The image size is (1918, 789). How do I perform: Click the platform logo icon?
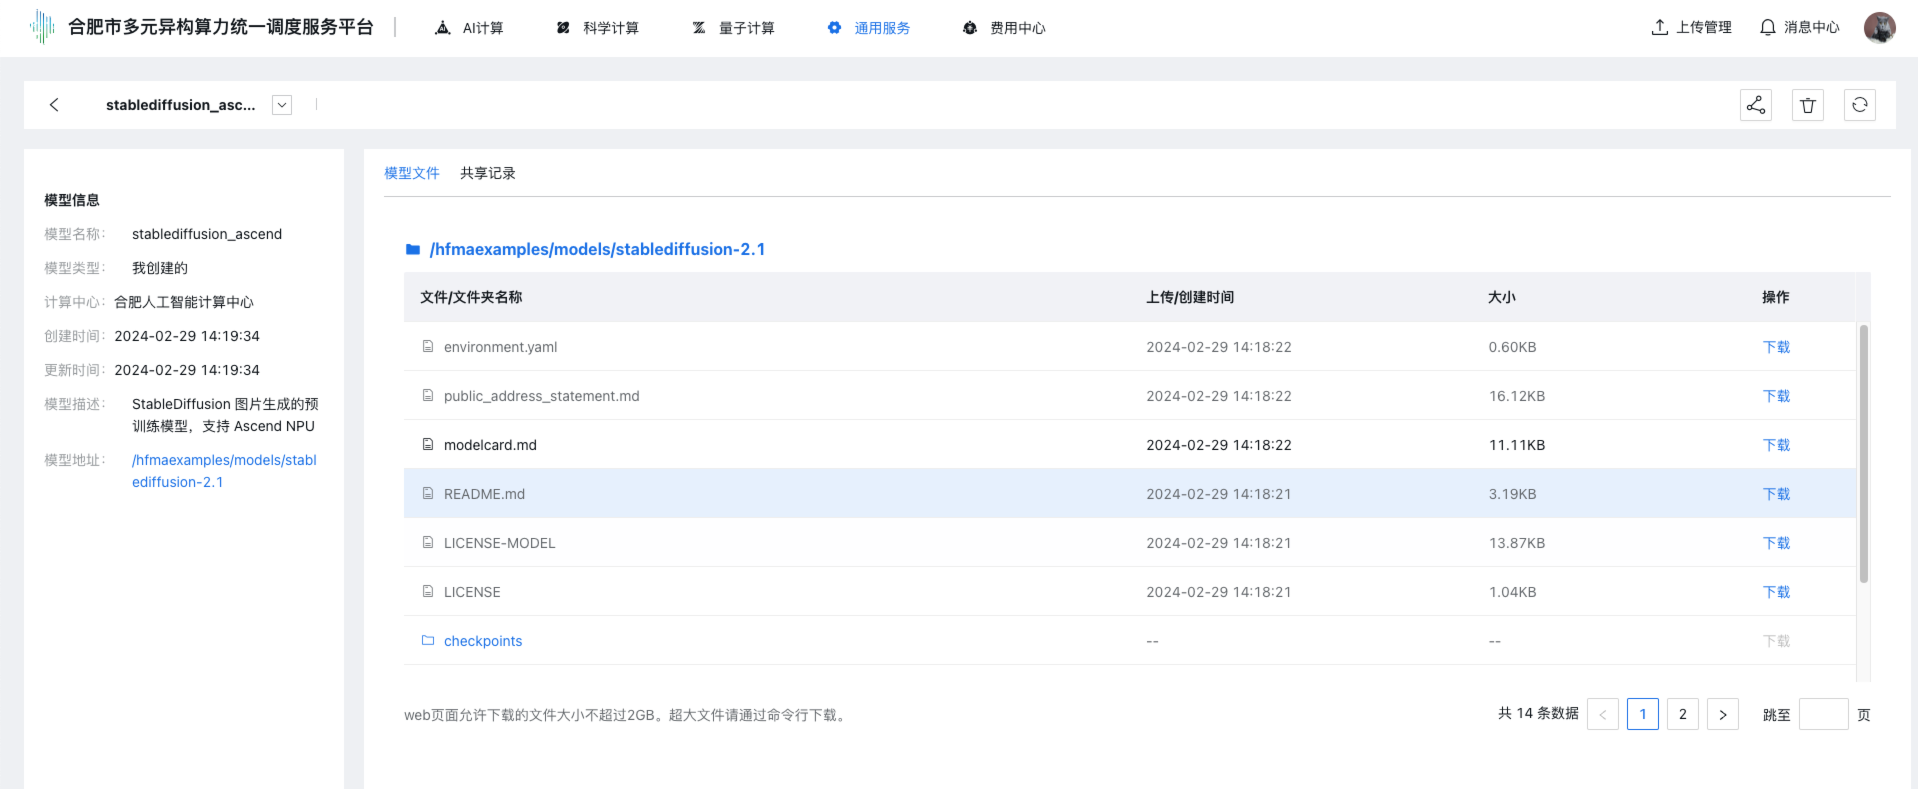click(42, 27)
